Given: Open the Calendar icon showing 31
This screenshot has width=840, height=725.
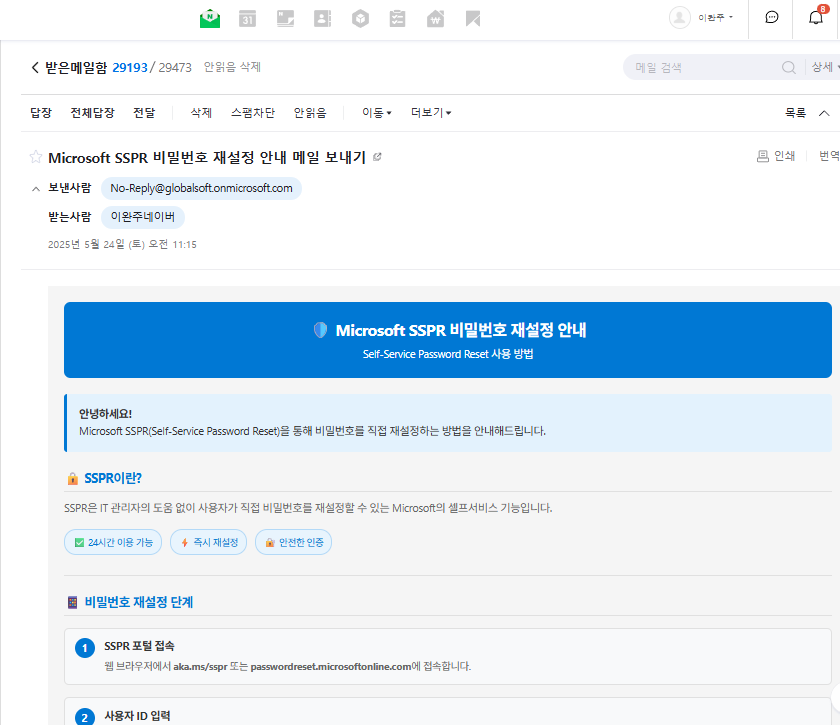Looking at the screenshot, I should pyautogui.click(x=247, y=19).
